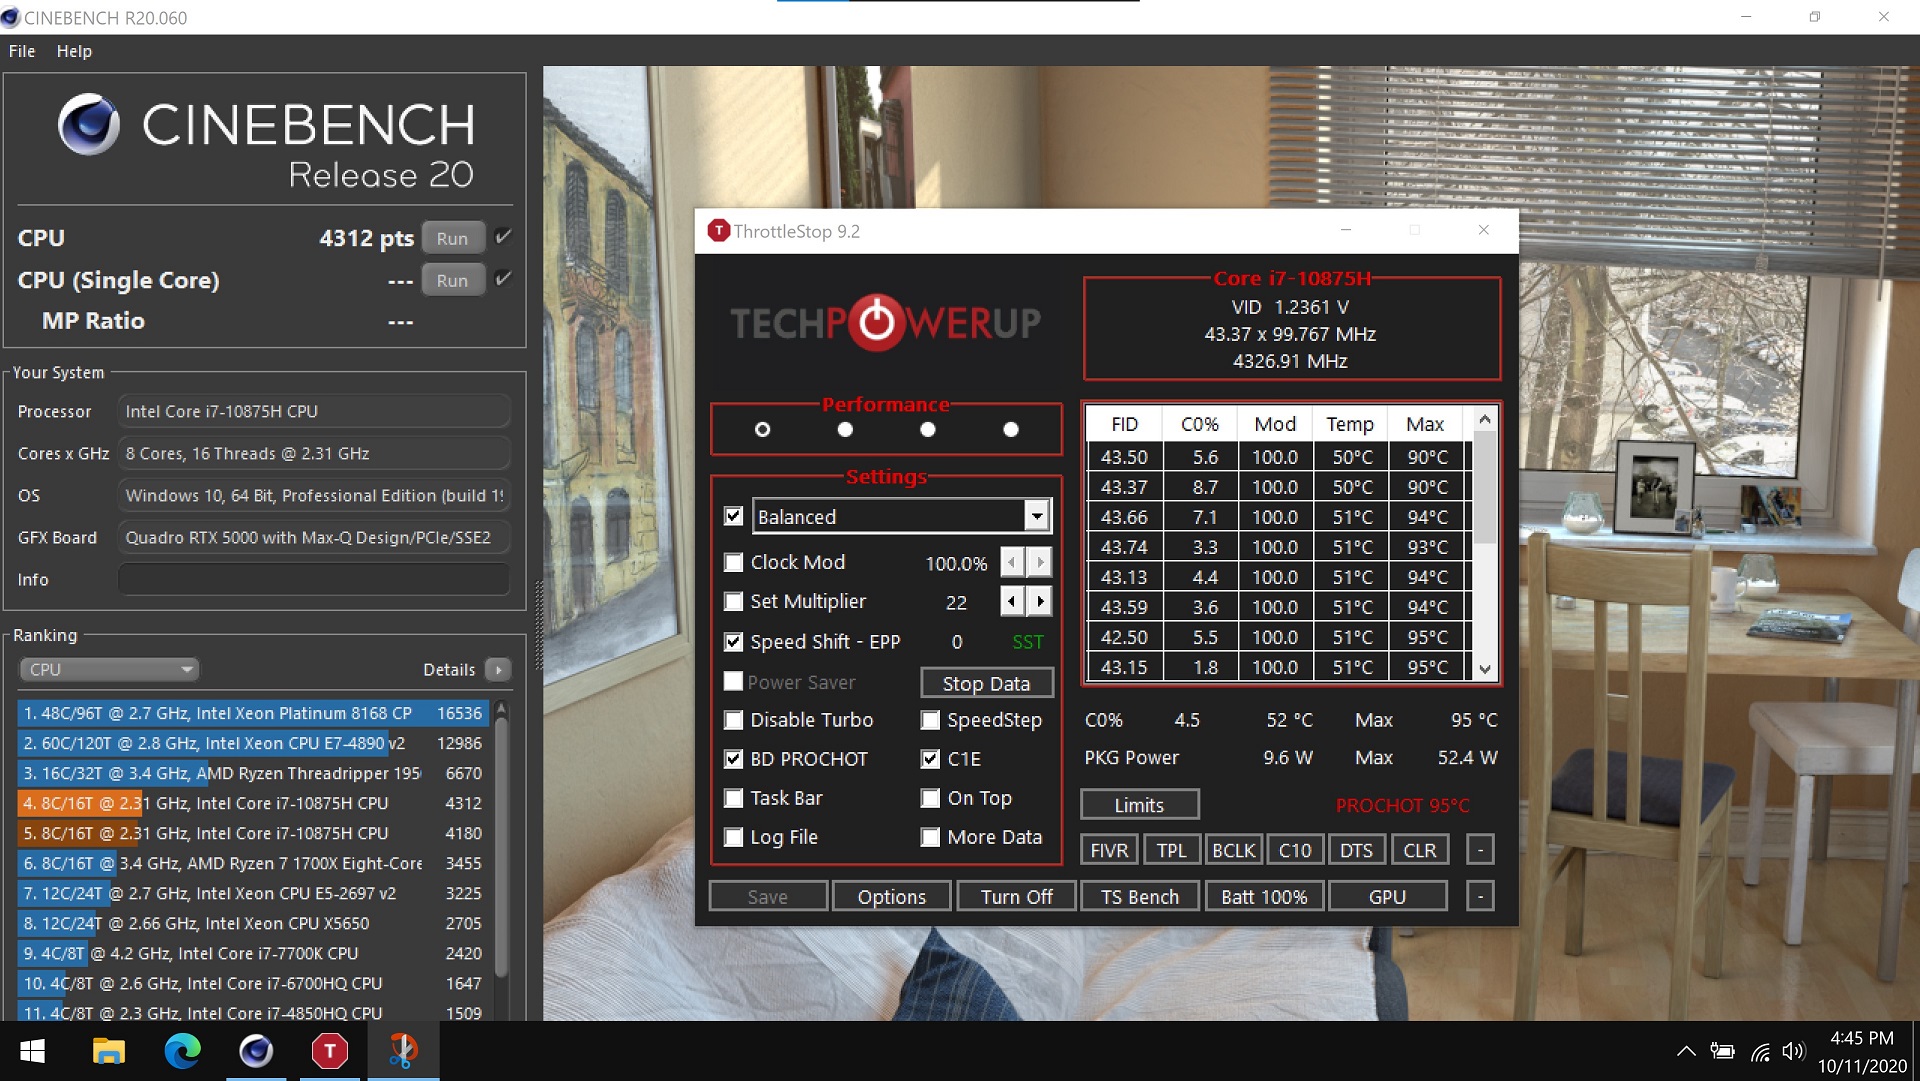Screen dimensions: 1920x1081
Task: Enable the Log File checkbox
Action: 734,837
